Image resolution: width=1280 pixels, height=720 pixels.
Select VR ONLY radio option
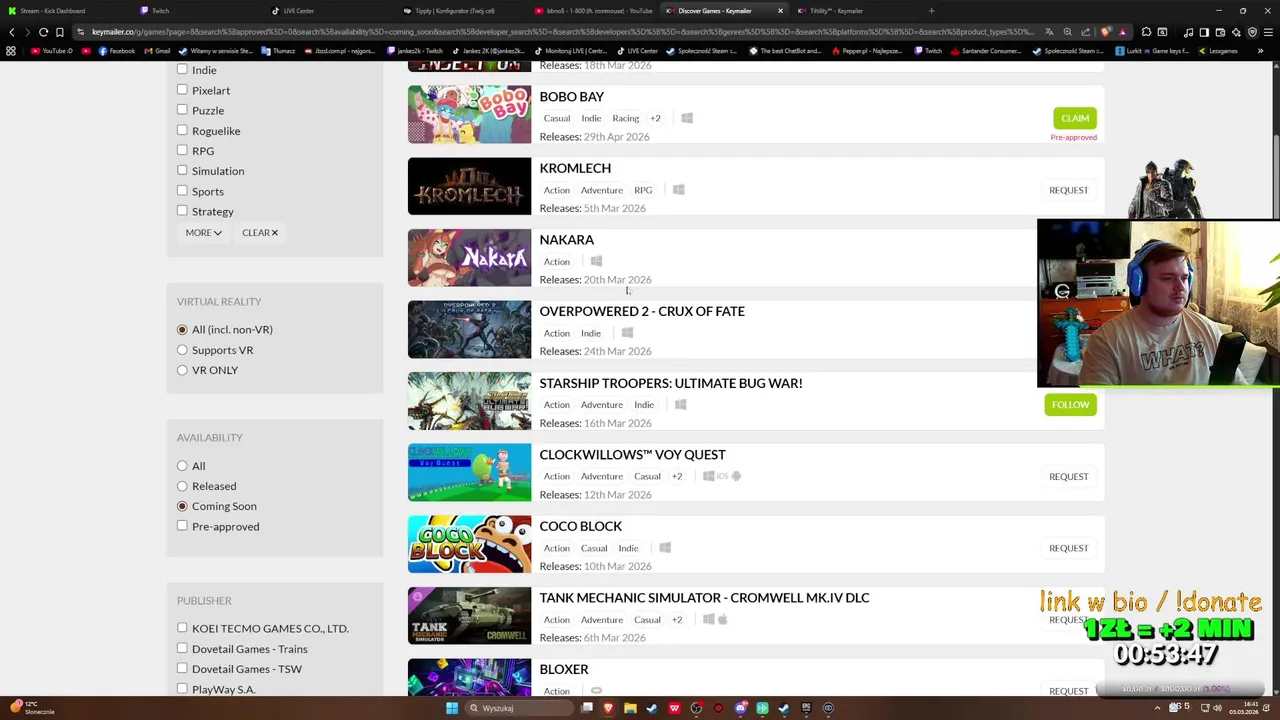[182, 370]
